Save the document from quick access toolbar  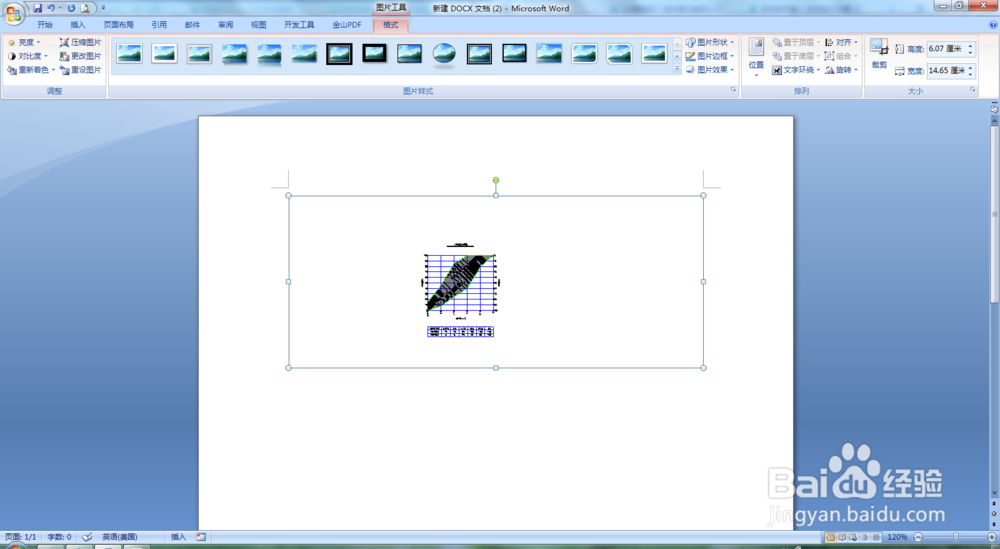click(38, 8)
